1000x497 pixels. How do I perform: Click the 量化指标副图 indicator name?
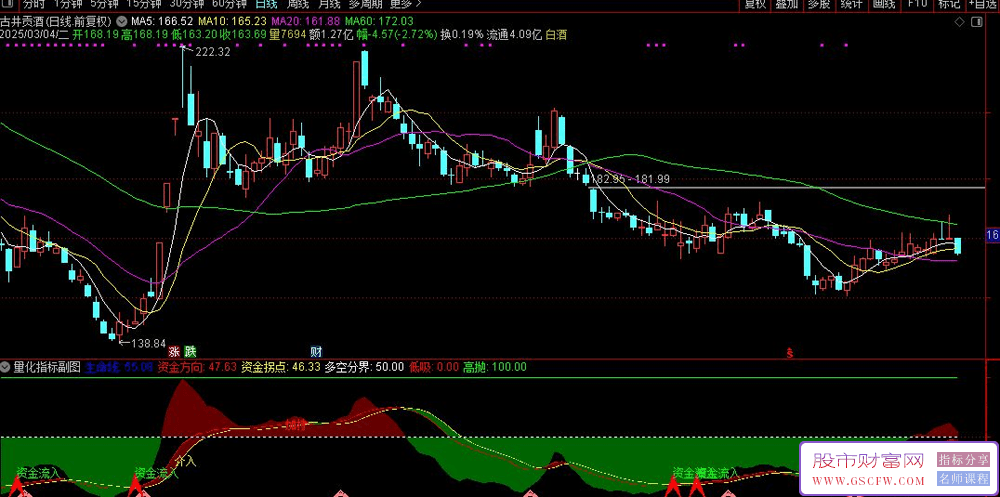pyautogui.click(x=47, y=367)
